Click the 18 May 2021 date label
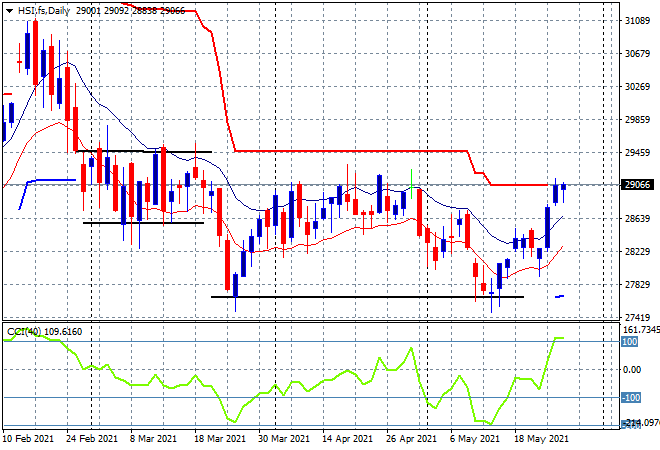Image resolution: width=660 pixels, height=450 pixels. 541,439
